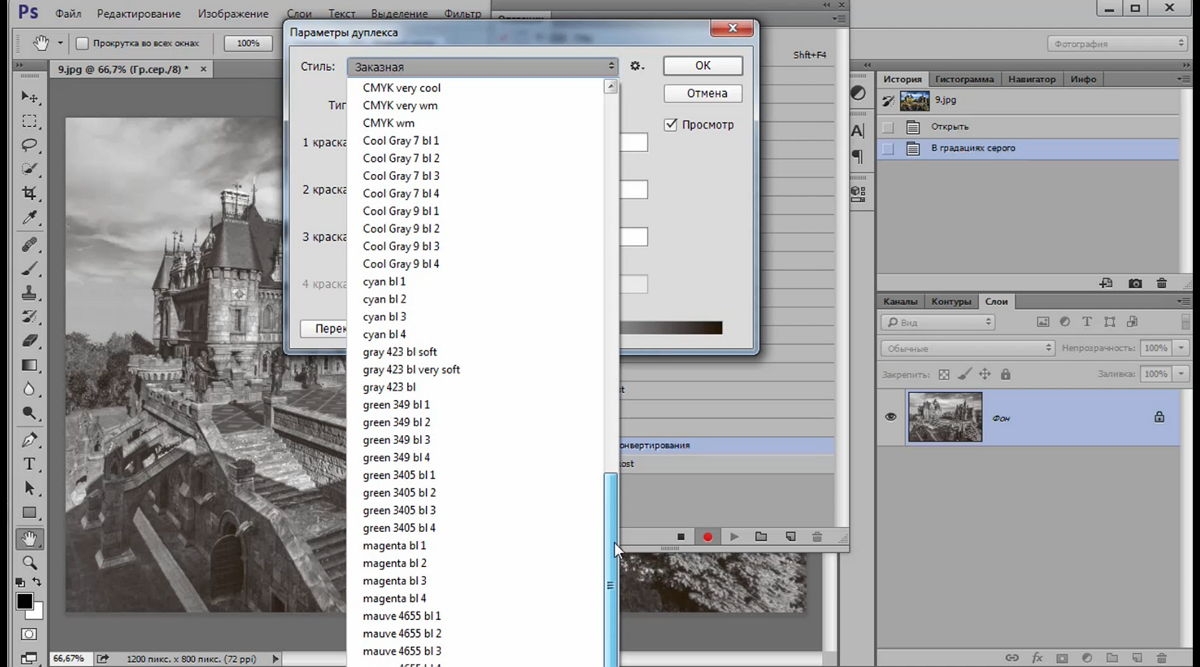Select the Dodge tool

(30, 413)
